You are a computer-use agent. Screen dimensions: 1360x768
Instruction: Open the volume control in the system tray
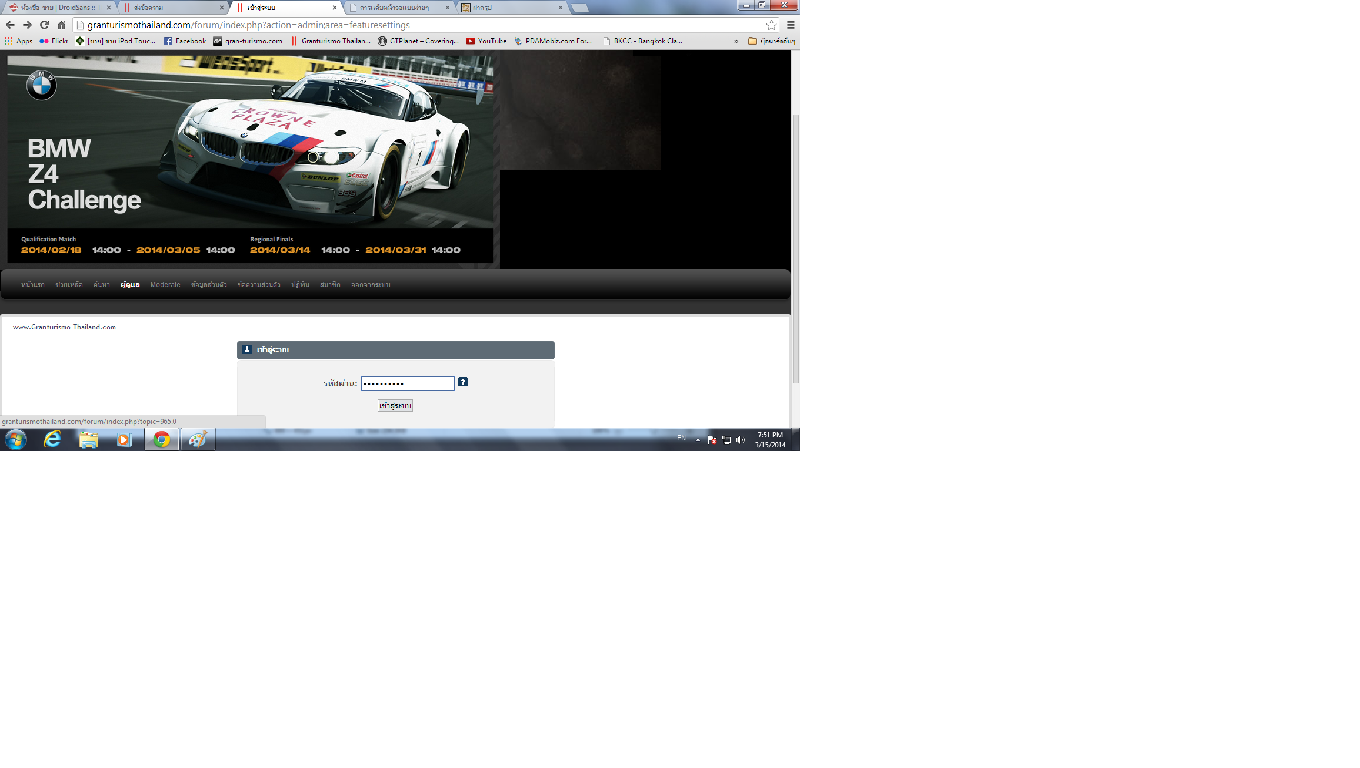(x=741, y=440)
